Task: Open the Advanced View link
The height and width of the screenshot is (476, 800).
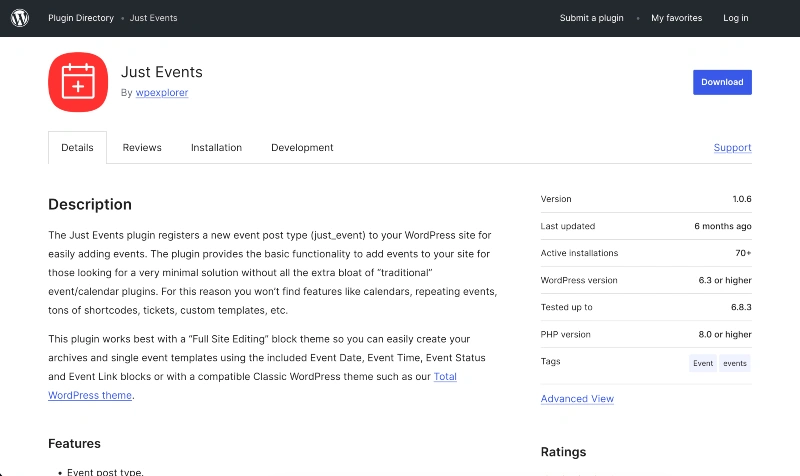Action: (577, 399)
